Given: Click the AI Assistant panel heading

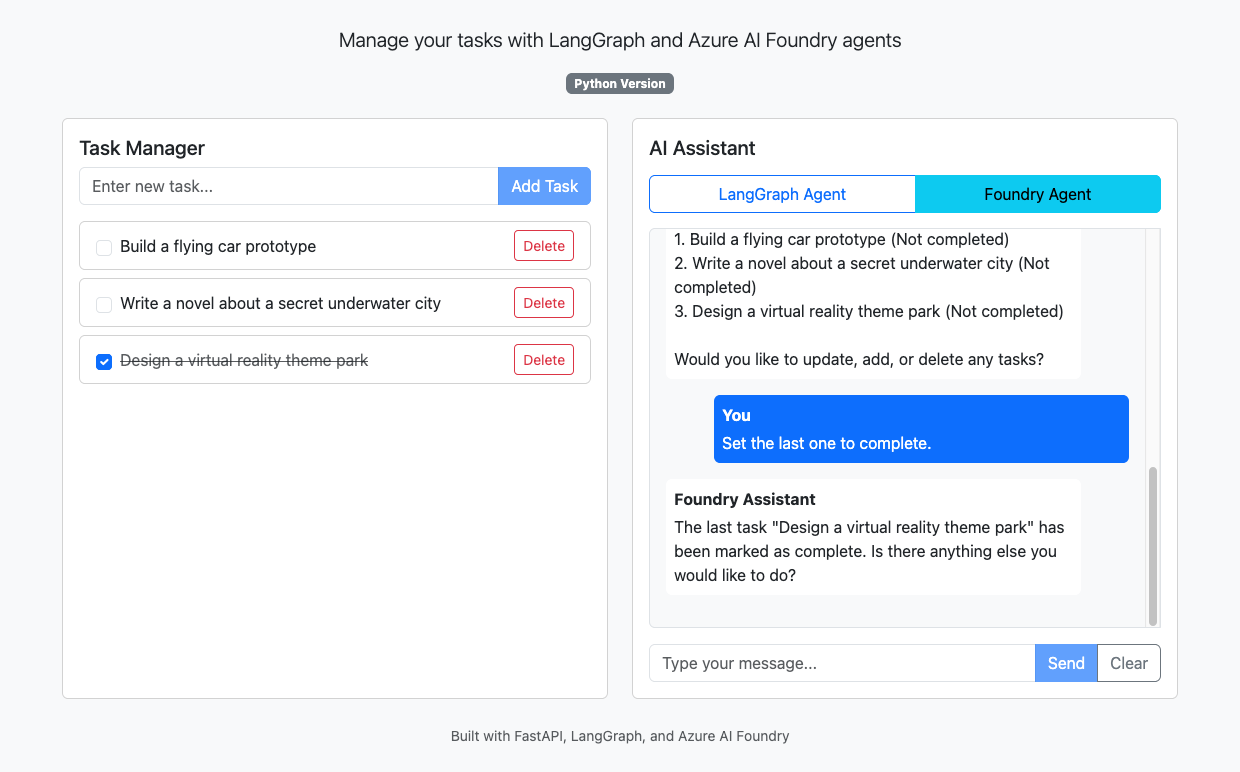Looking at the screenshot, I should (x=701, y=148).
